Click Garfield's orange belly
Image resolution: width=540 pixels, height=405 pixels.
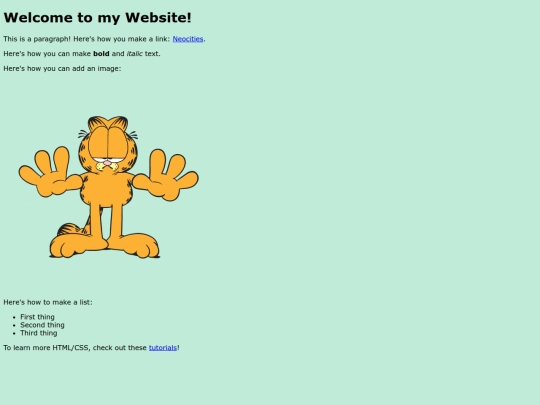coord(107,189)
